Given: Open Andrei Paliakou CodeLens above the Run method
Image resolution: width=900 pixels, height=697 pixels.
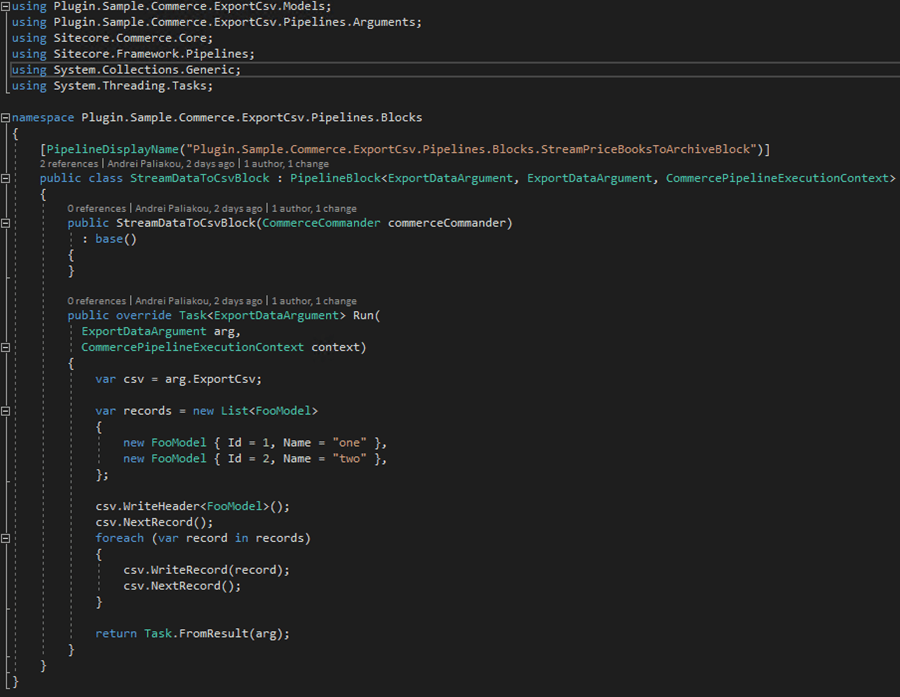Looking at the screenshot, I should pos(199,301).
